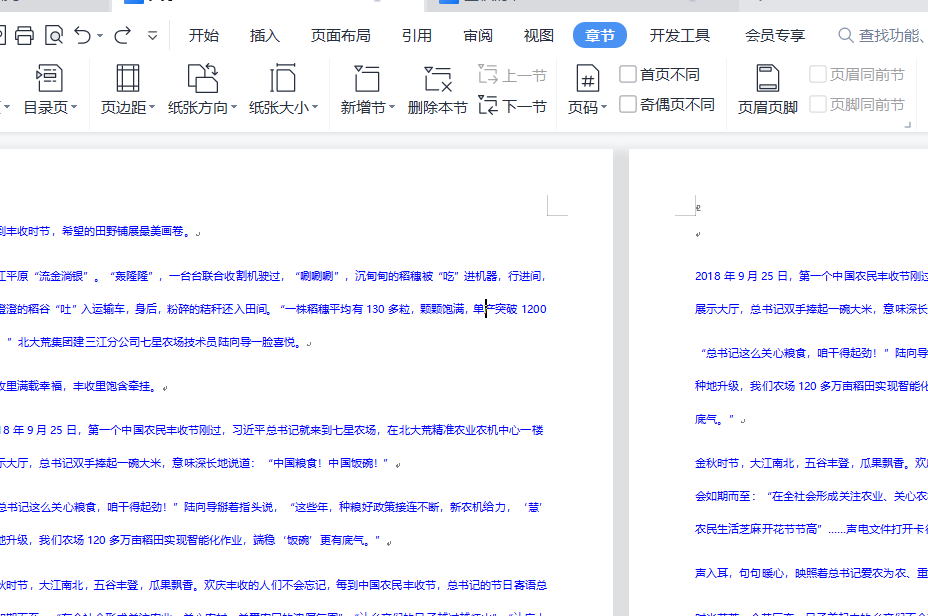Click text 农民生活芝麻开花节节高 on second page

click(x=756, y=529)
